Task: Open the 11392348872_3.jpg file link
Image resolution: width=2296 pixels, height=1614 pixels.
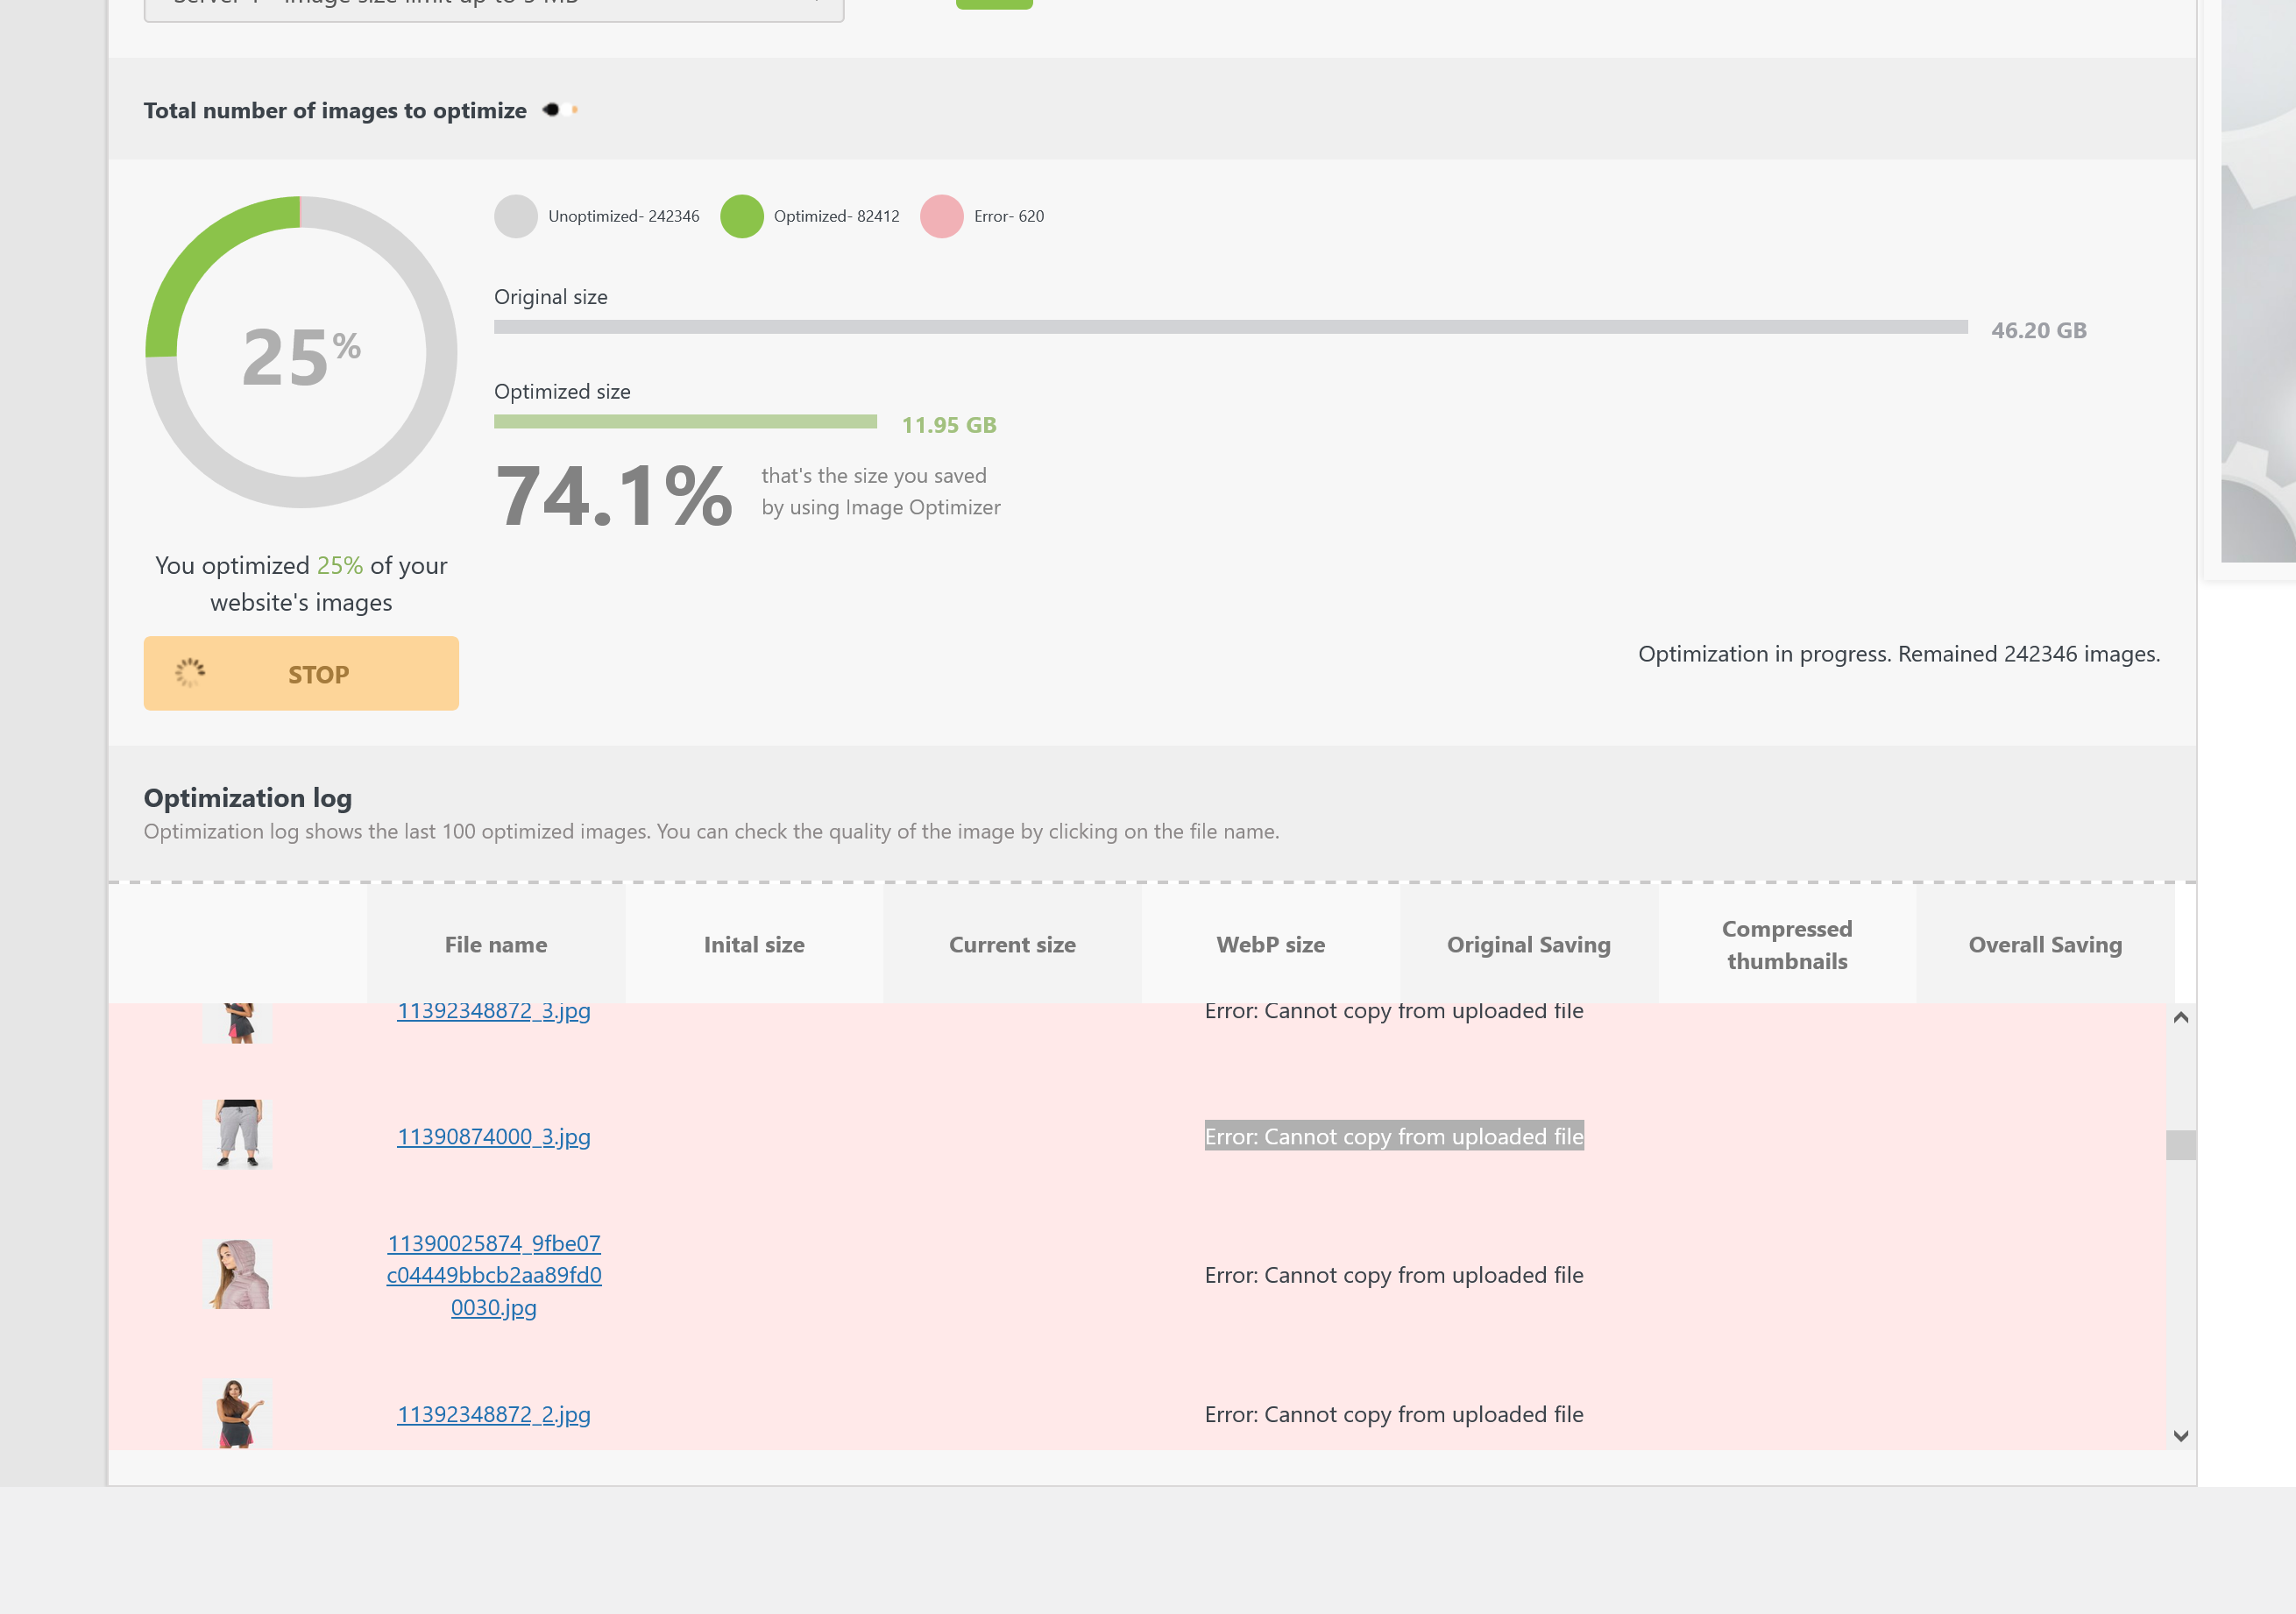Action: pos(494,1011)
